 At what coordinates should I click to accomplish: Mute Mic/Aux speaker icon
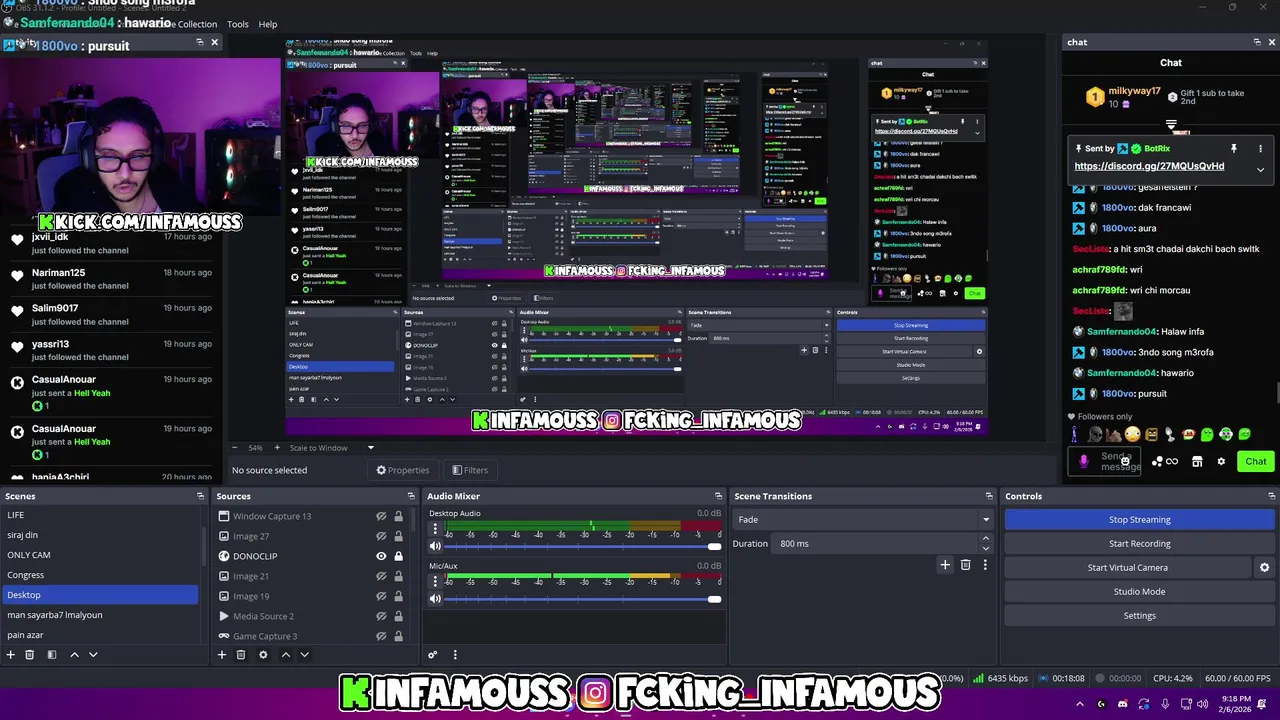[x=435, y=599]
